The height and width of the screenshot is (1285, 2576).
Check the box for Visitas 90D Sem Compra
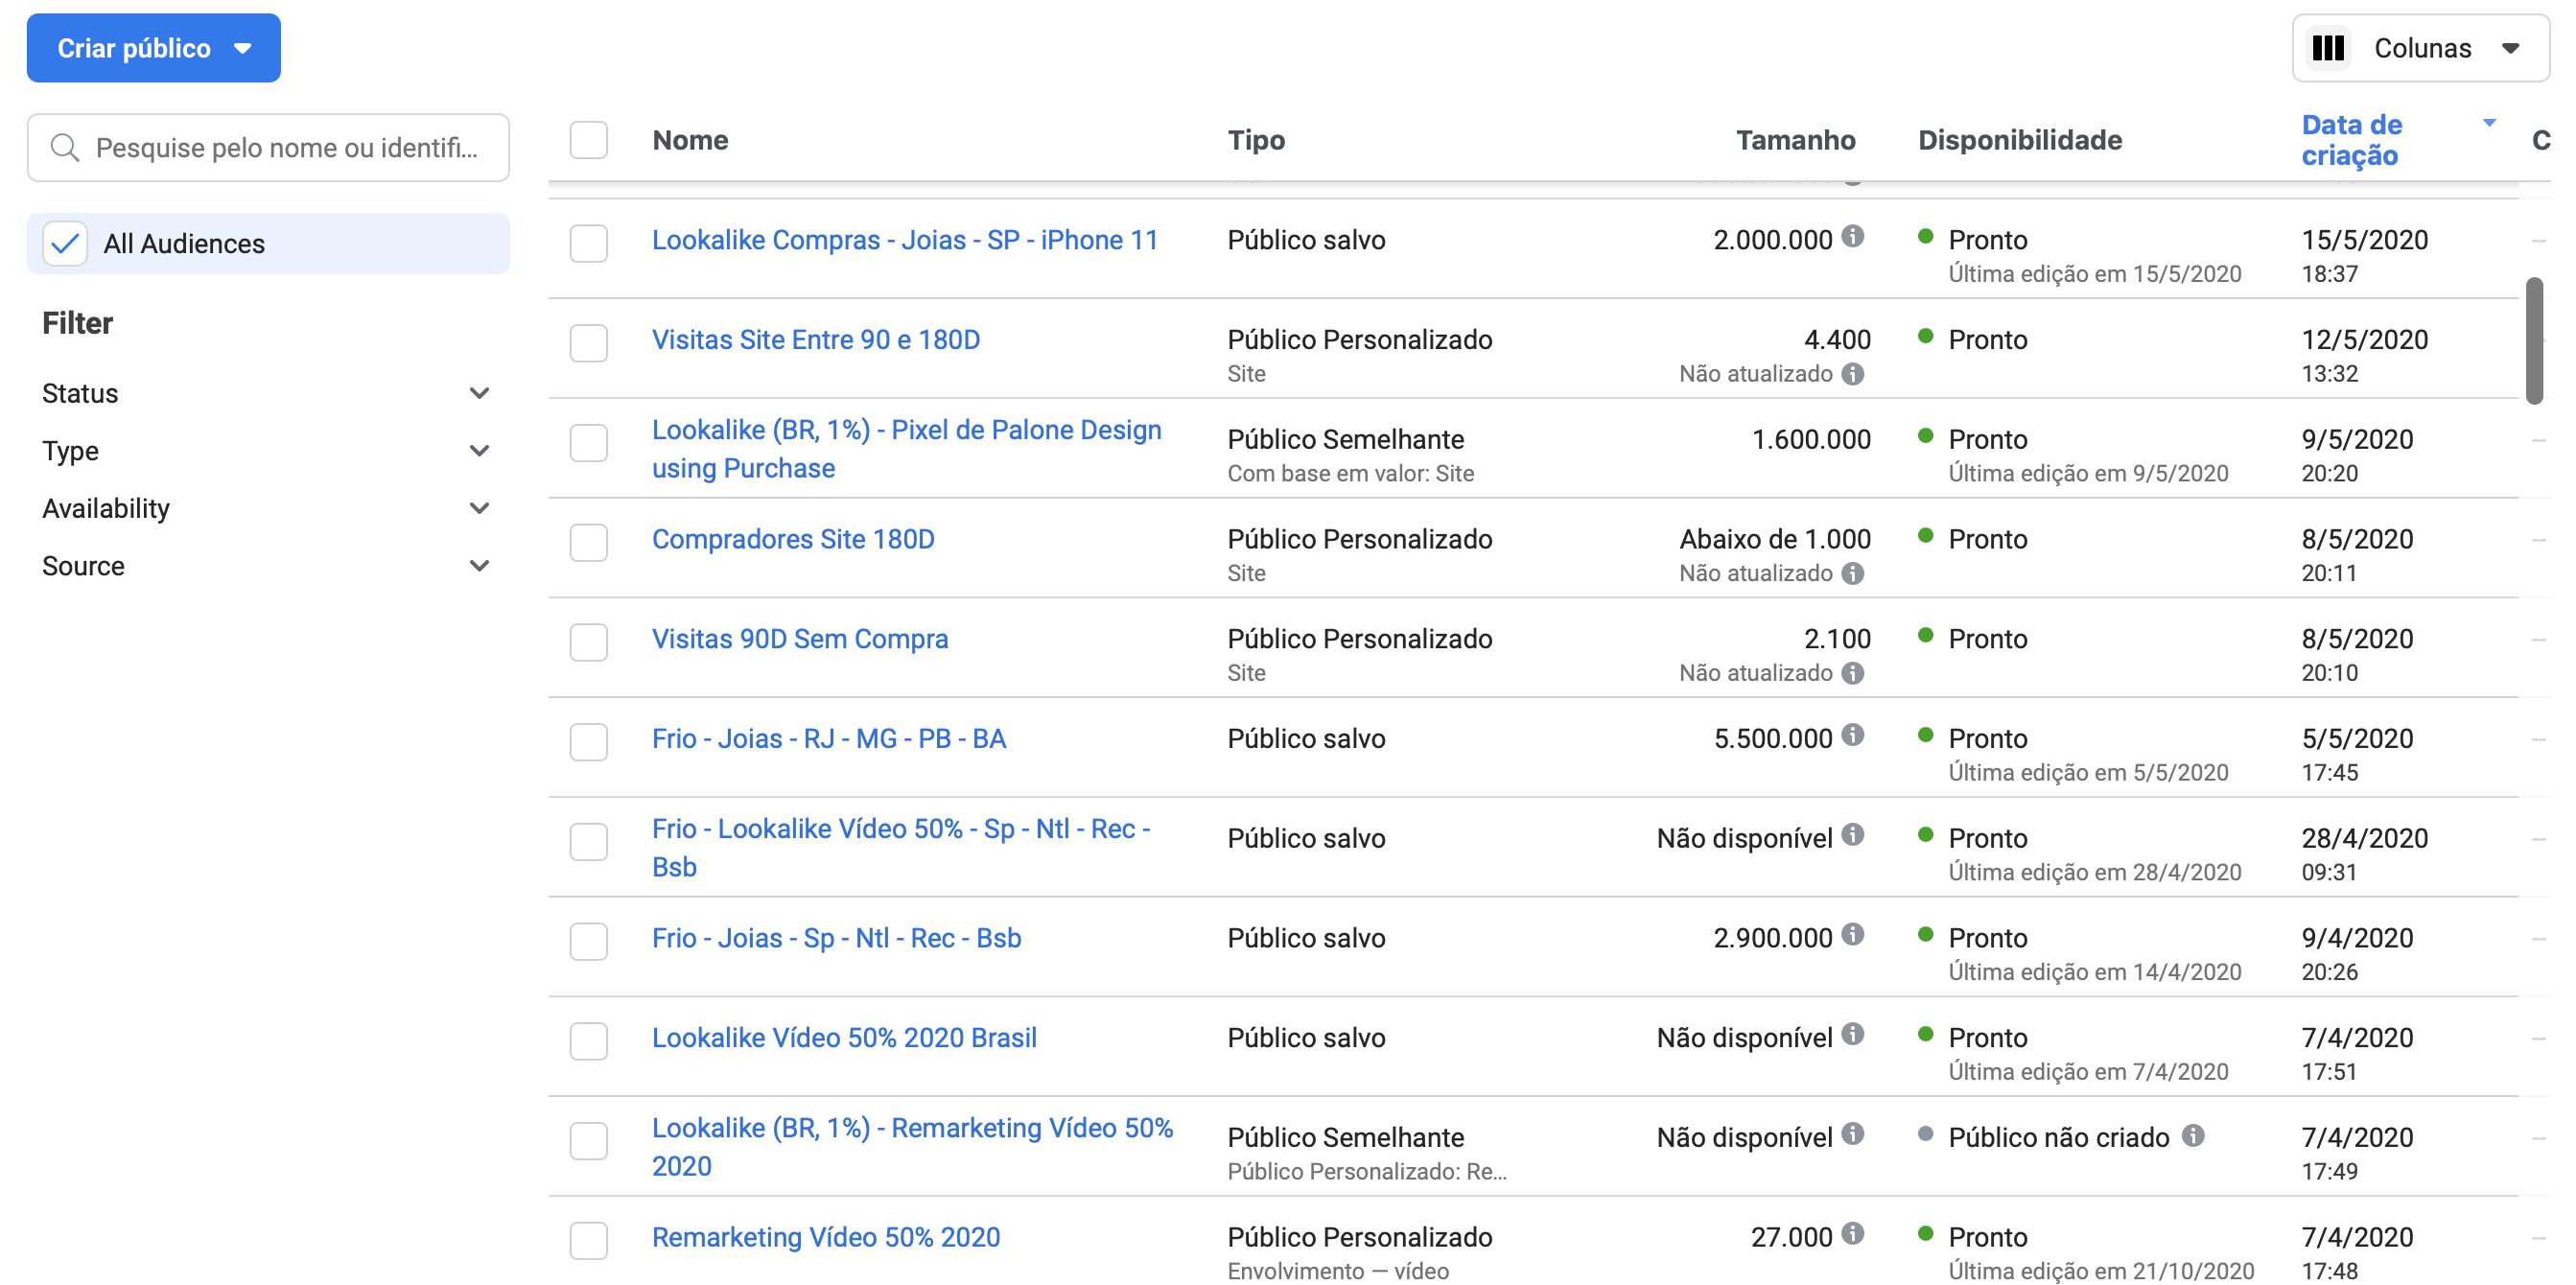tap(588, 642)
